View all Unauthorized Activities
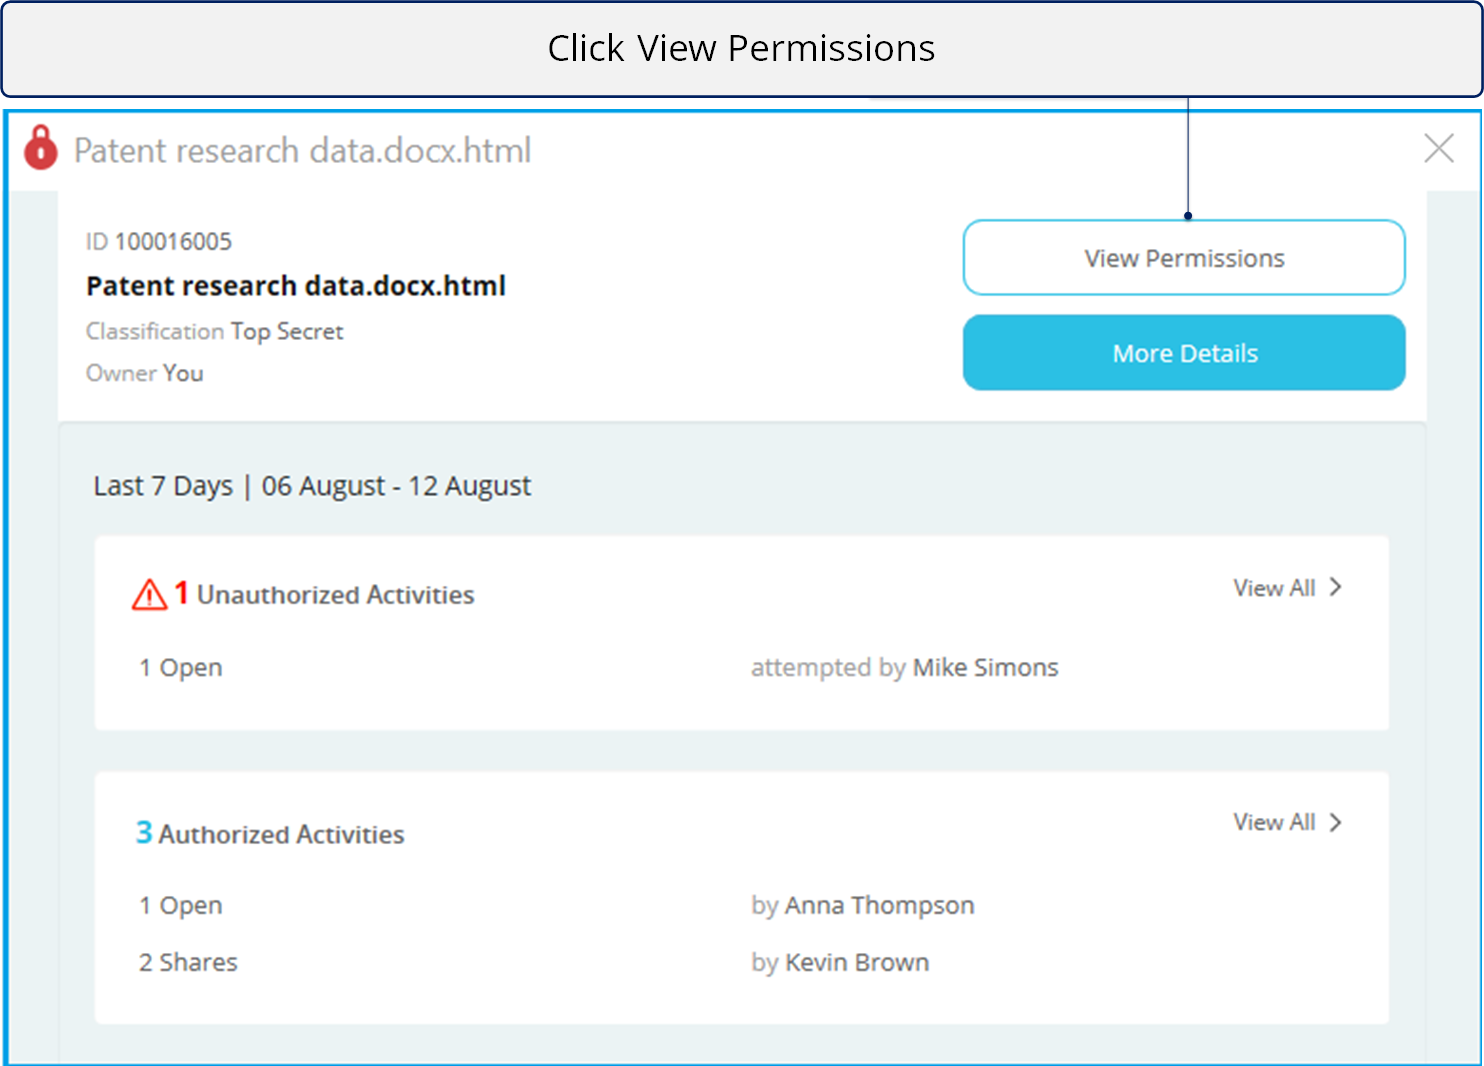Viewport: 1484px width, 1066px height. tap(1273, 588)
